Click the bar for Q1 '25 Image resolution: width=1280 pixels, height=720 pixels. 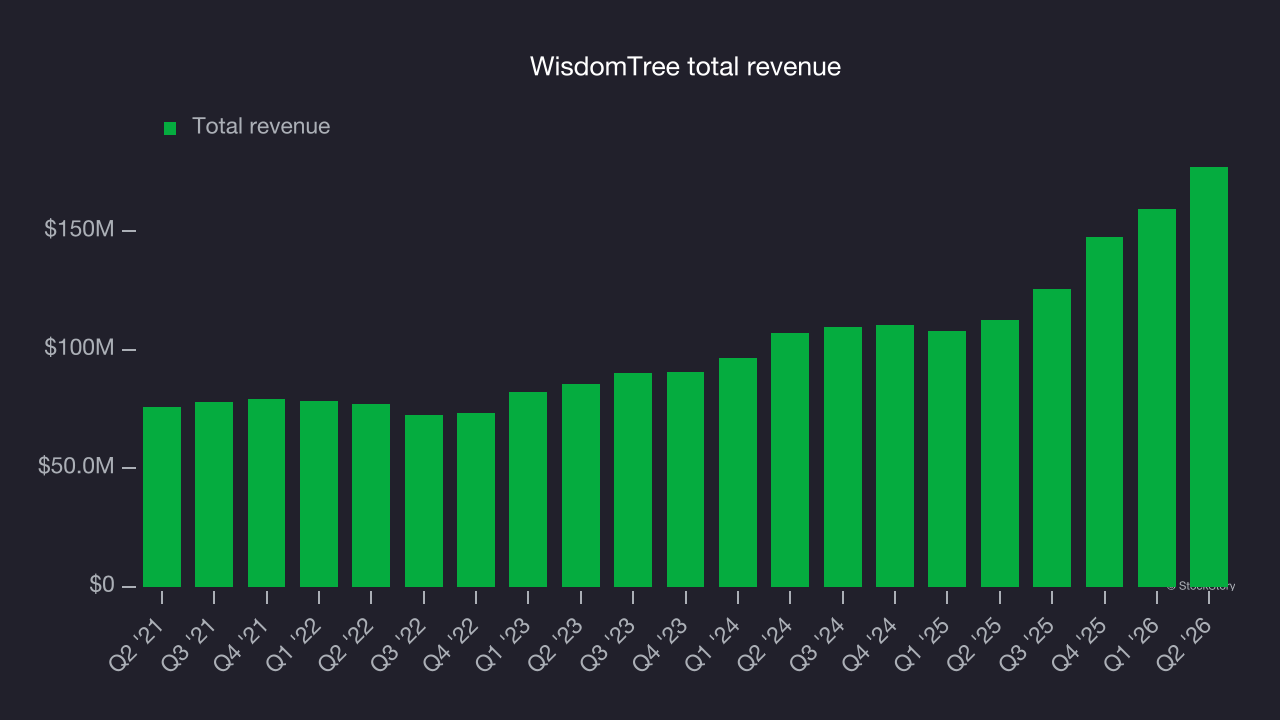[x=947, y=459]
